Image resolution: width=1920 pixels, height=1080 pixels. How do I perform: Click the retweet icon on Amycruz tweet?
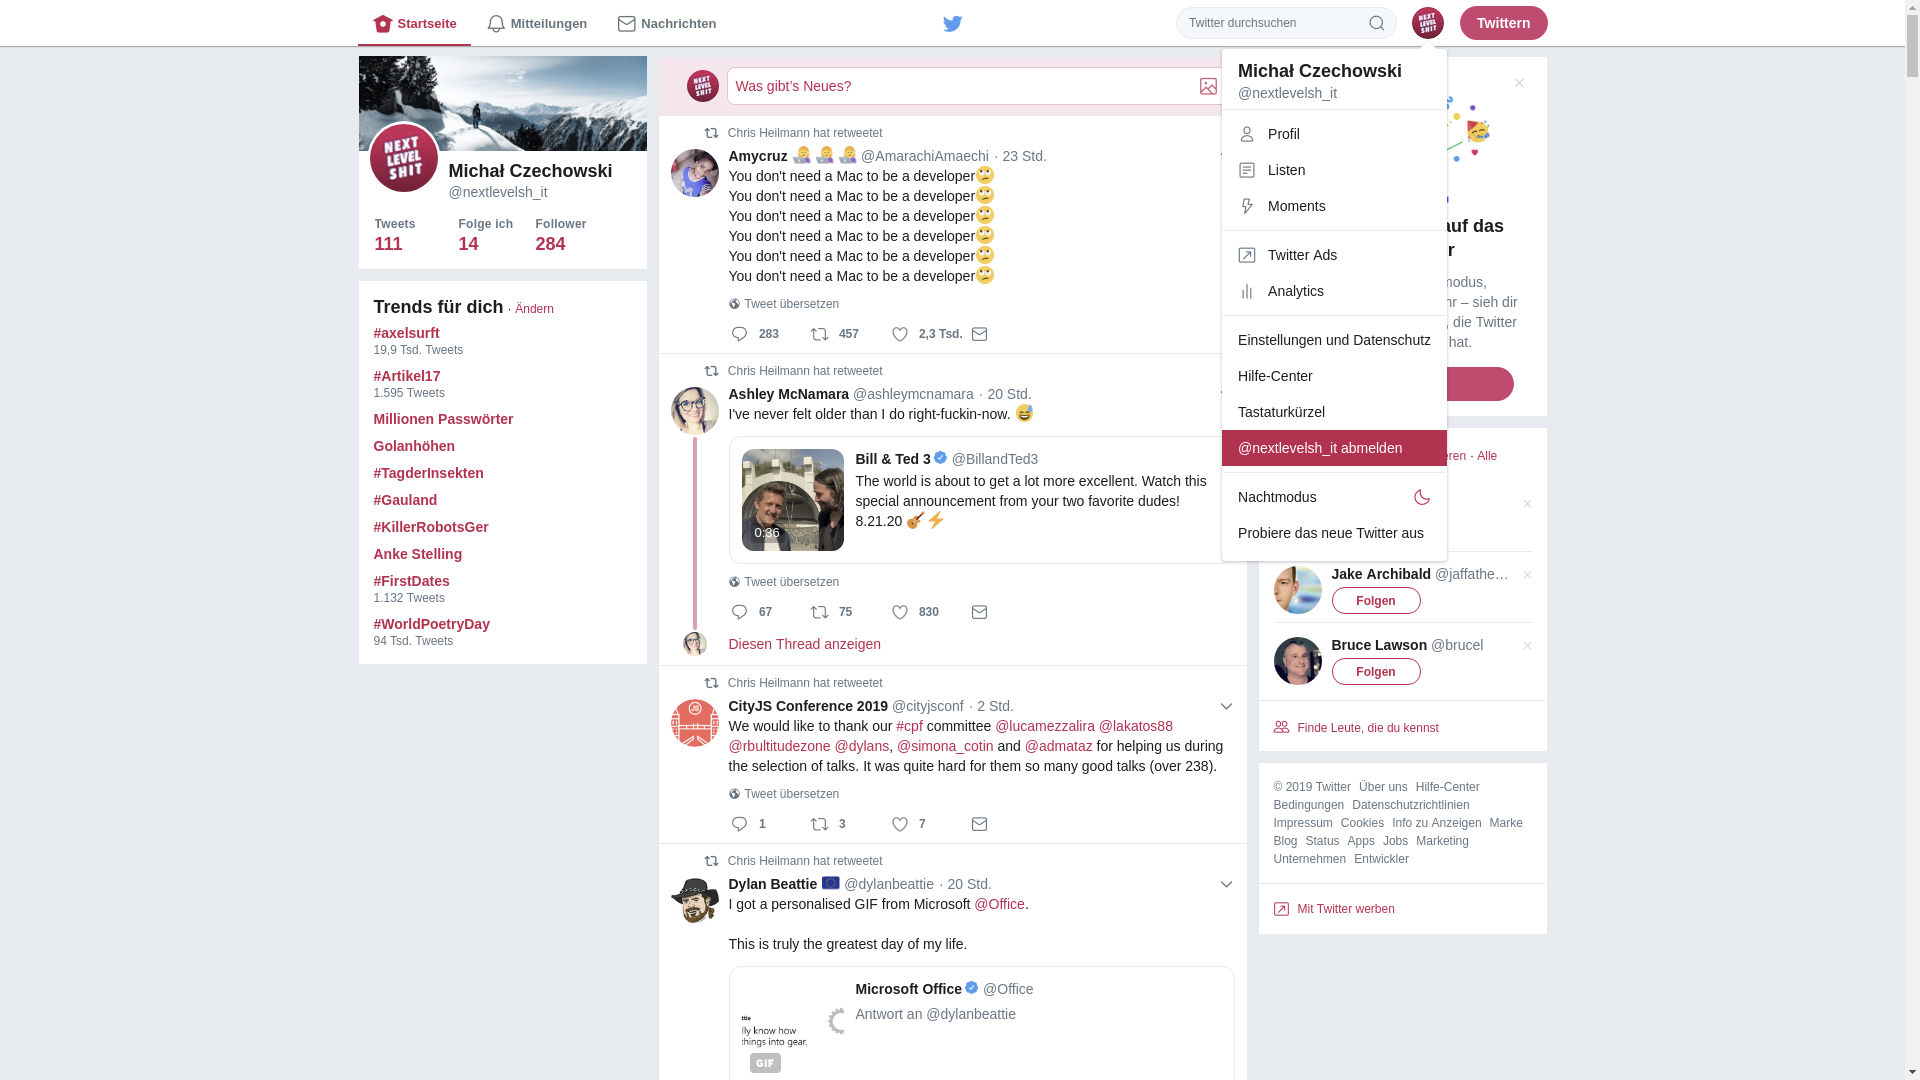[819, 334]
